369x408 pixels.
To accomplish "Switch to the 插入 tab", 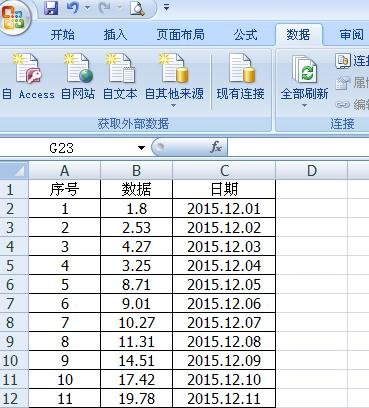I will (115, 35).
